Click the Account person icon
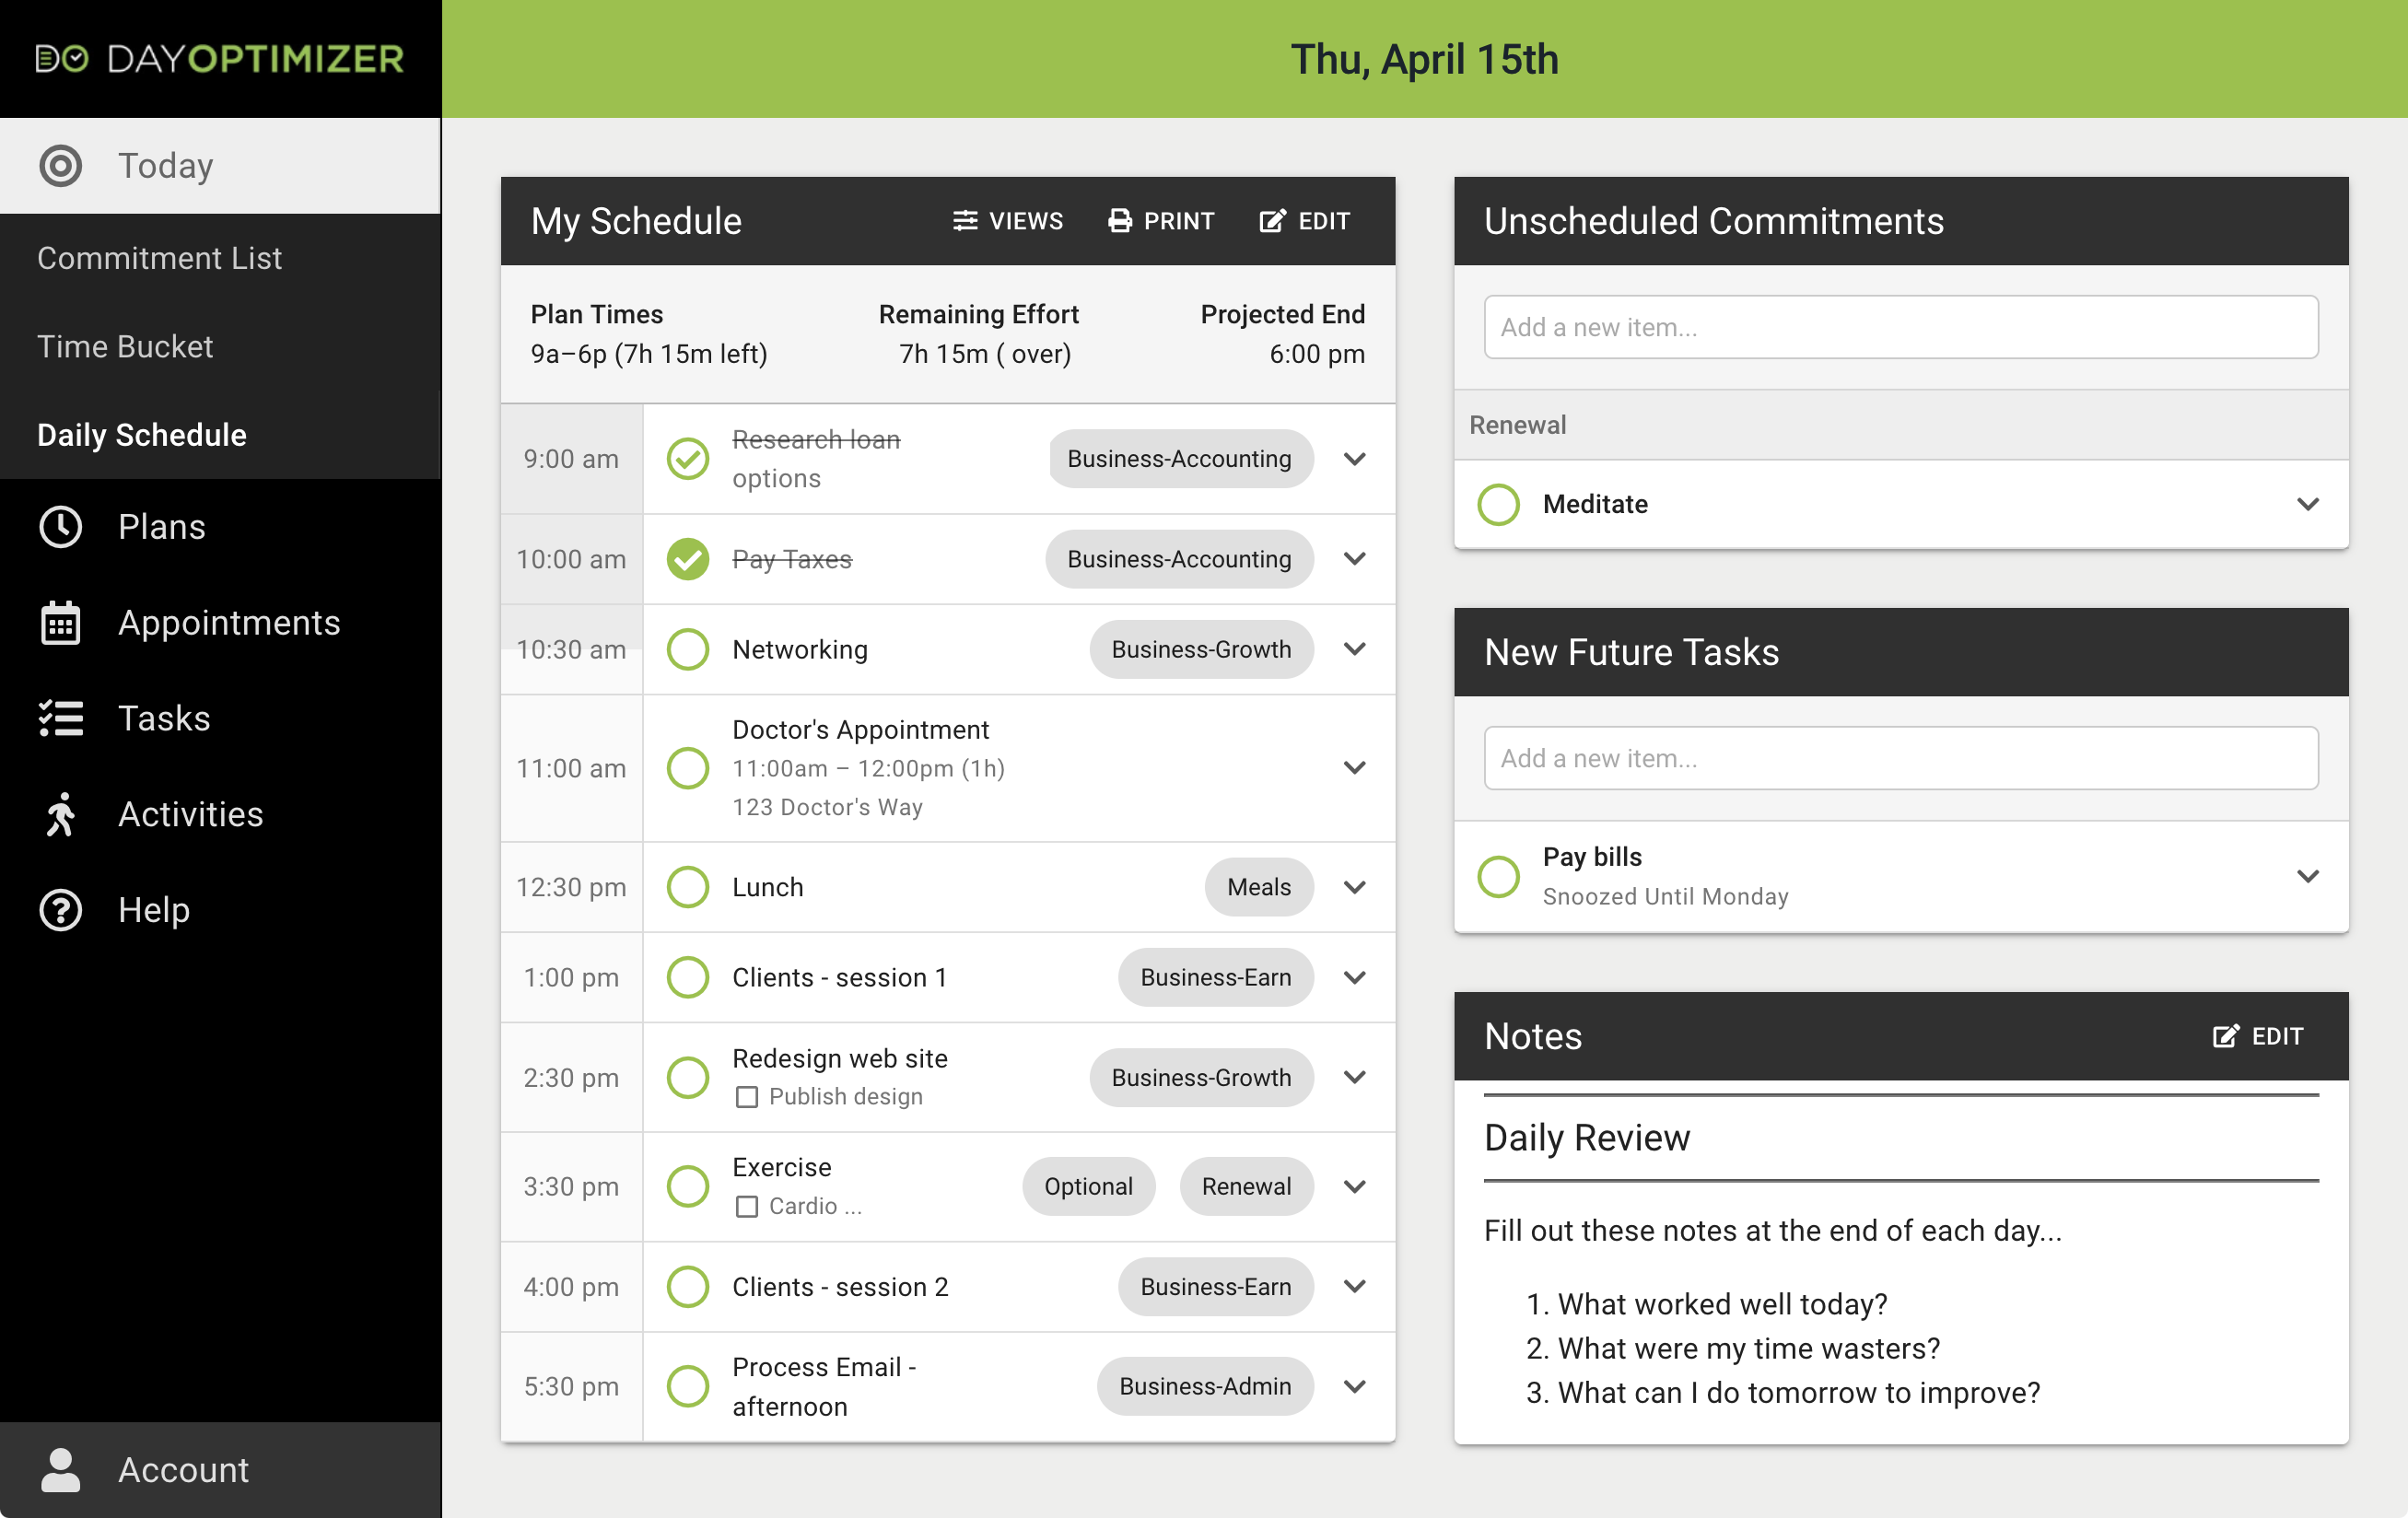Viewport: 2408px width, 1518px height. click(61, 1470)
